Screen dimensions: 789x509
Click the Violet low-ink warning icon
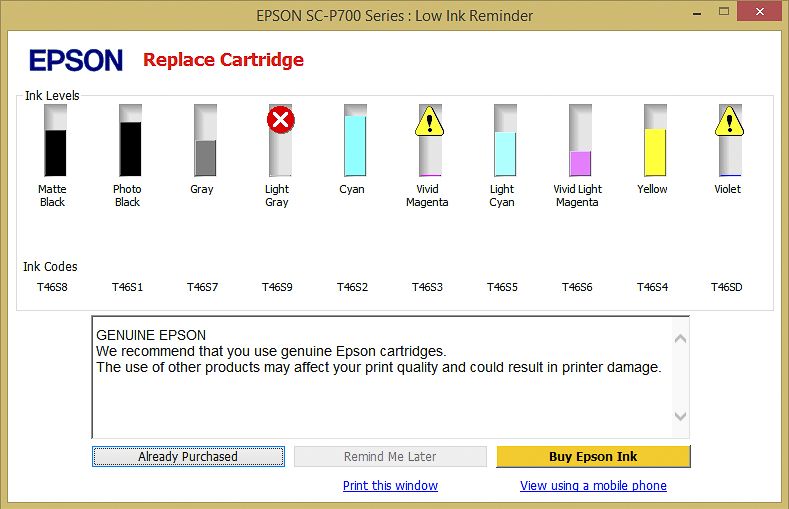(x=729, y=121)
